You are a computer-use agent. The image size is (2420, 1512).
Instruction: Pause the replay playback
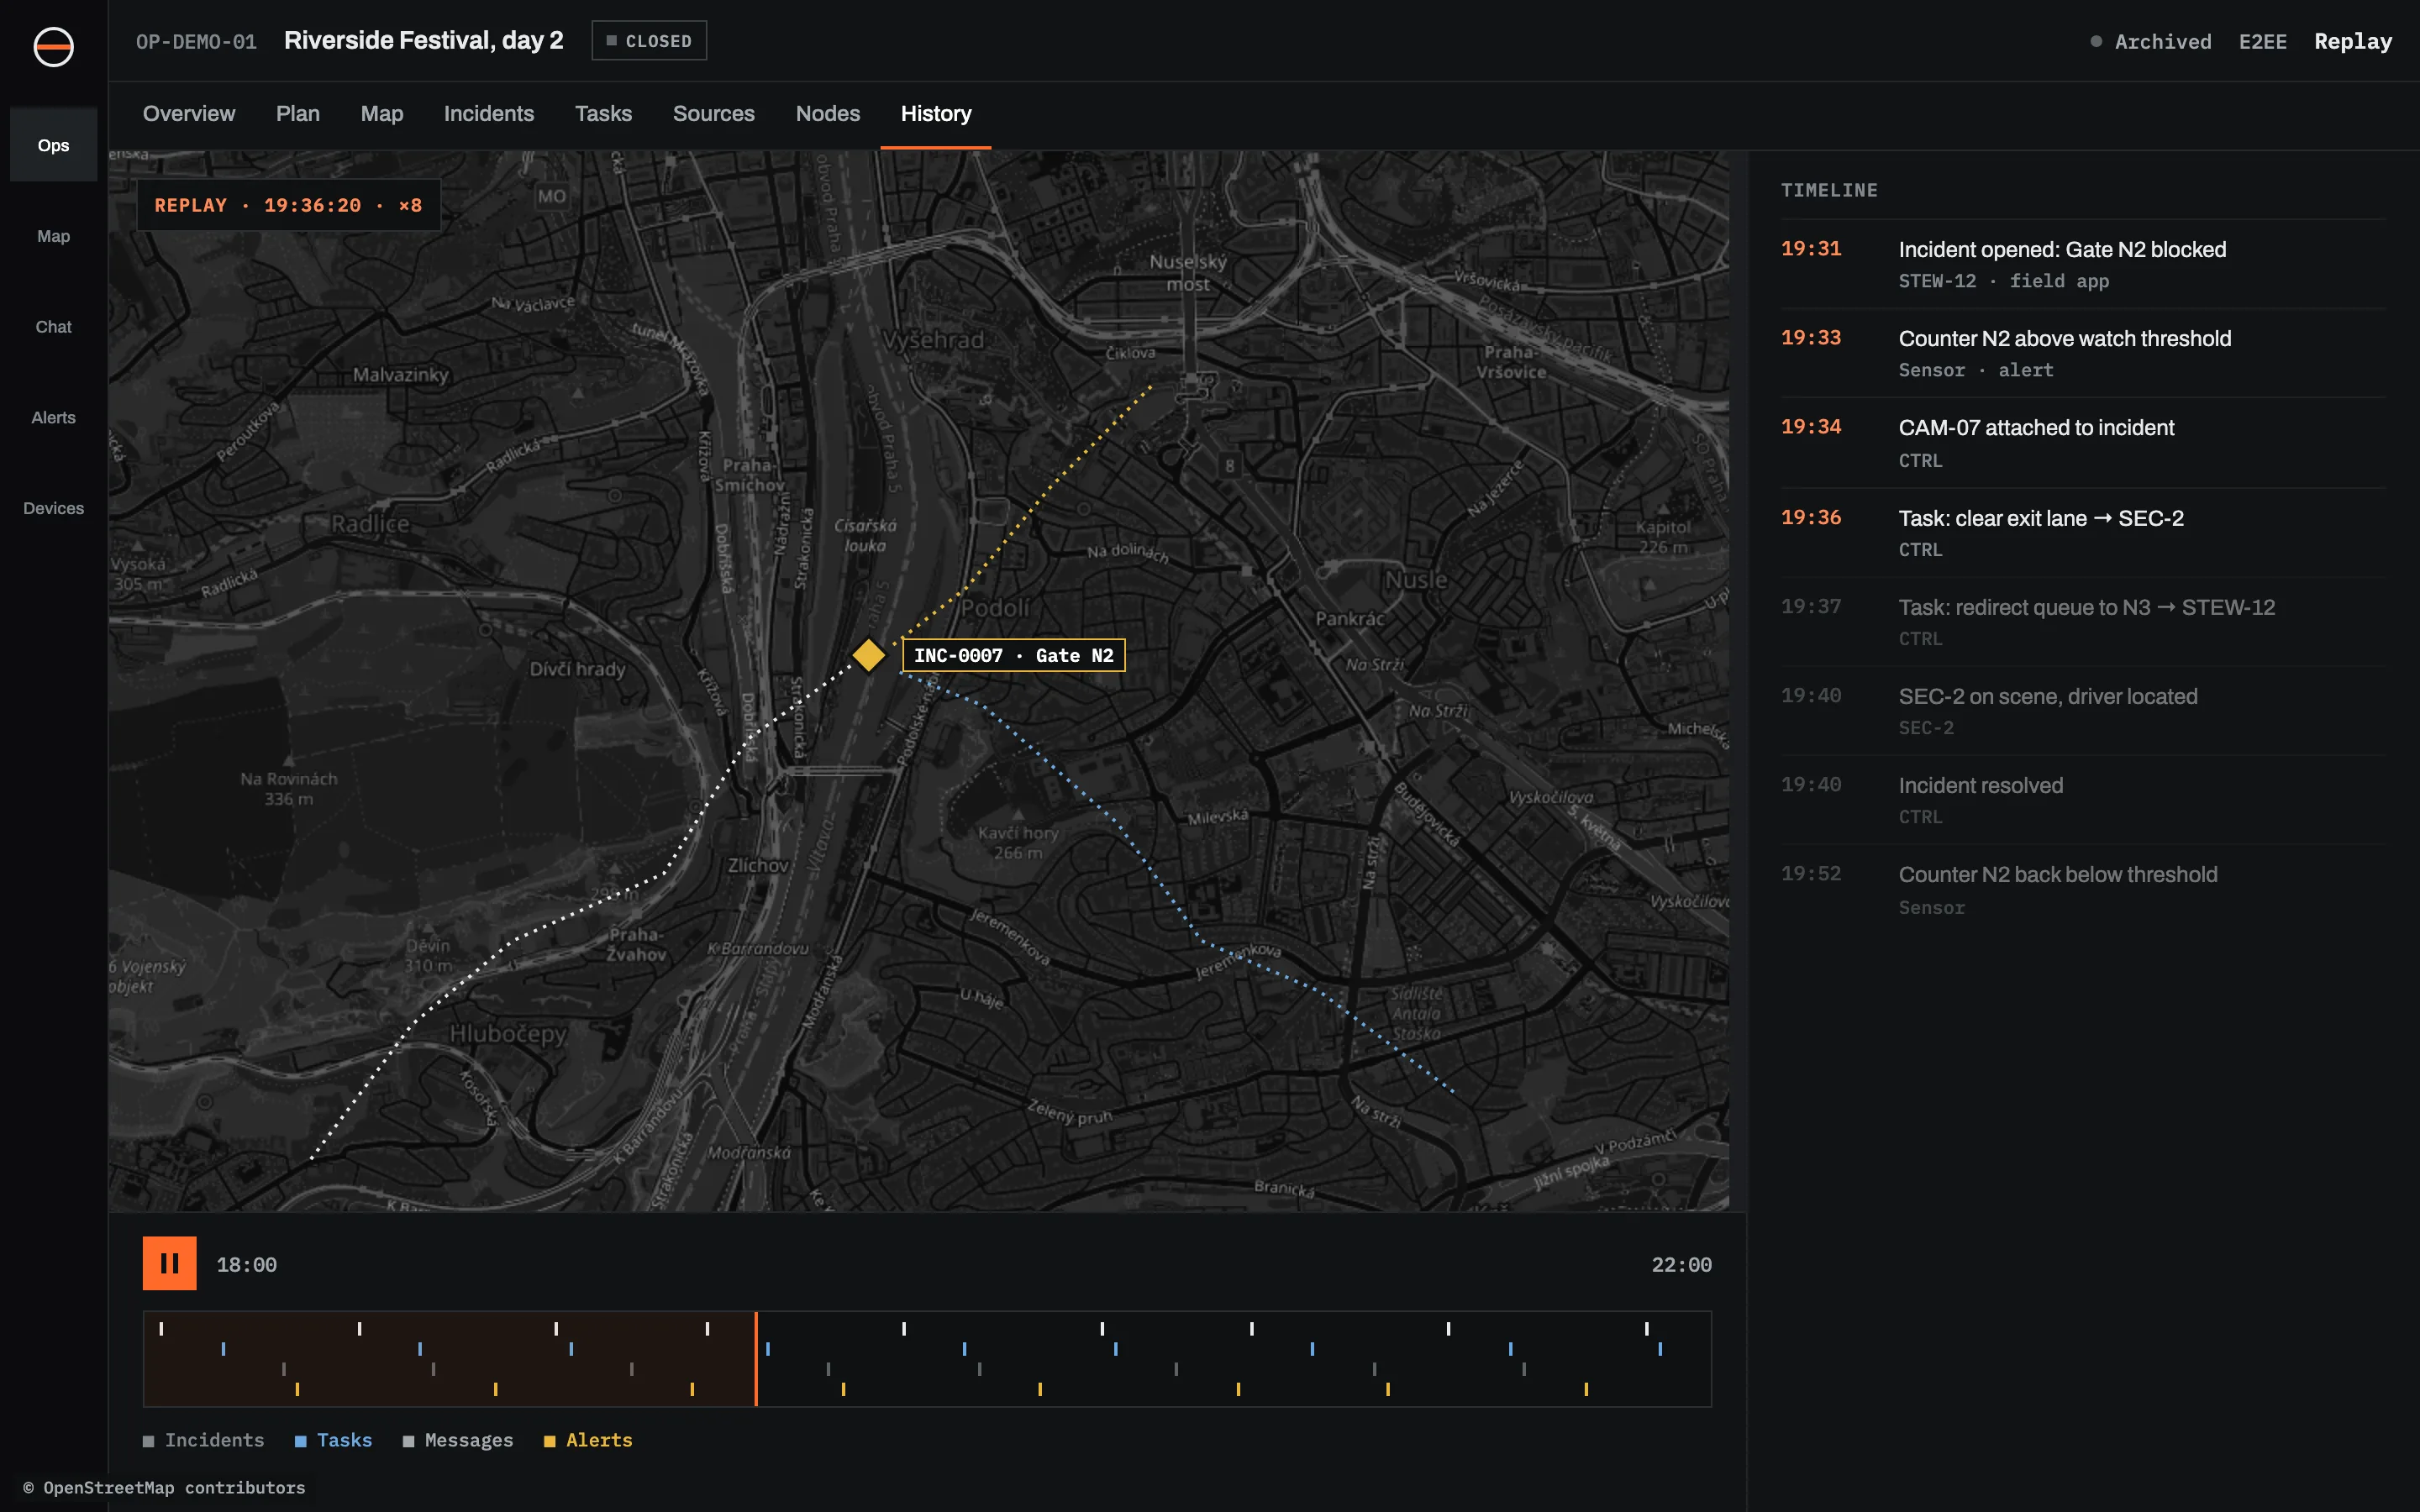[169, 1263]
